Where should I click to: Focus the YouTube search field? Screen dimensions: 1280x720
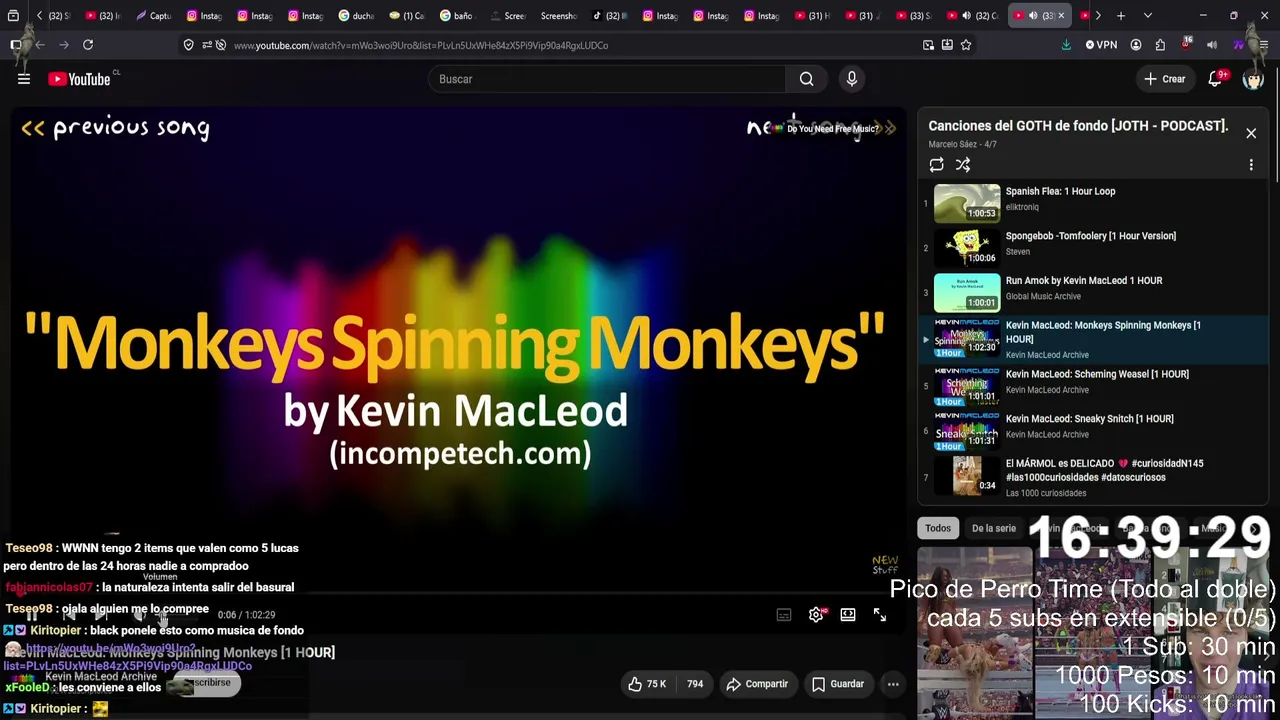pos(607,79)
